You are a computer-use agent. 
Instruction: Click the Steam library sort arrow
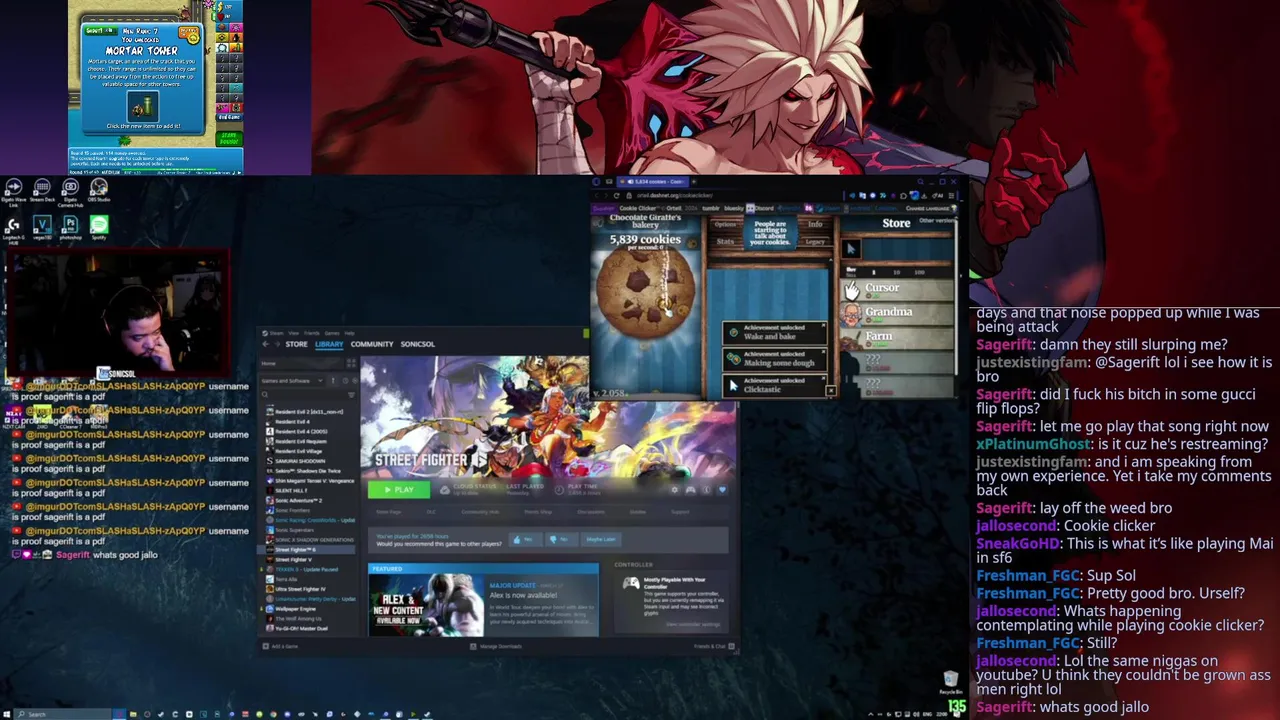pos(332,380)
